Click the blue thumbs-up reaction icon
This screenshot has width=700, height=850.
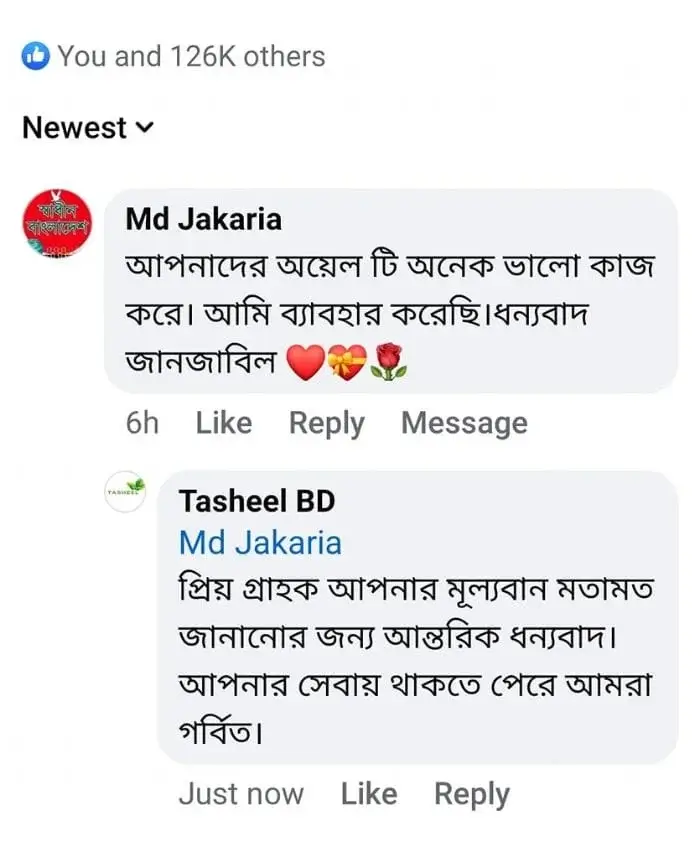(35, 57)
